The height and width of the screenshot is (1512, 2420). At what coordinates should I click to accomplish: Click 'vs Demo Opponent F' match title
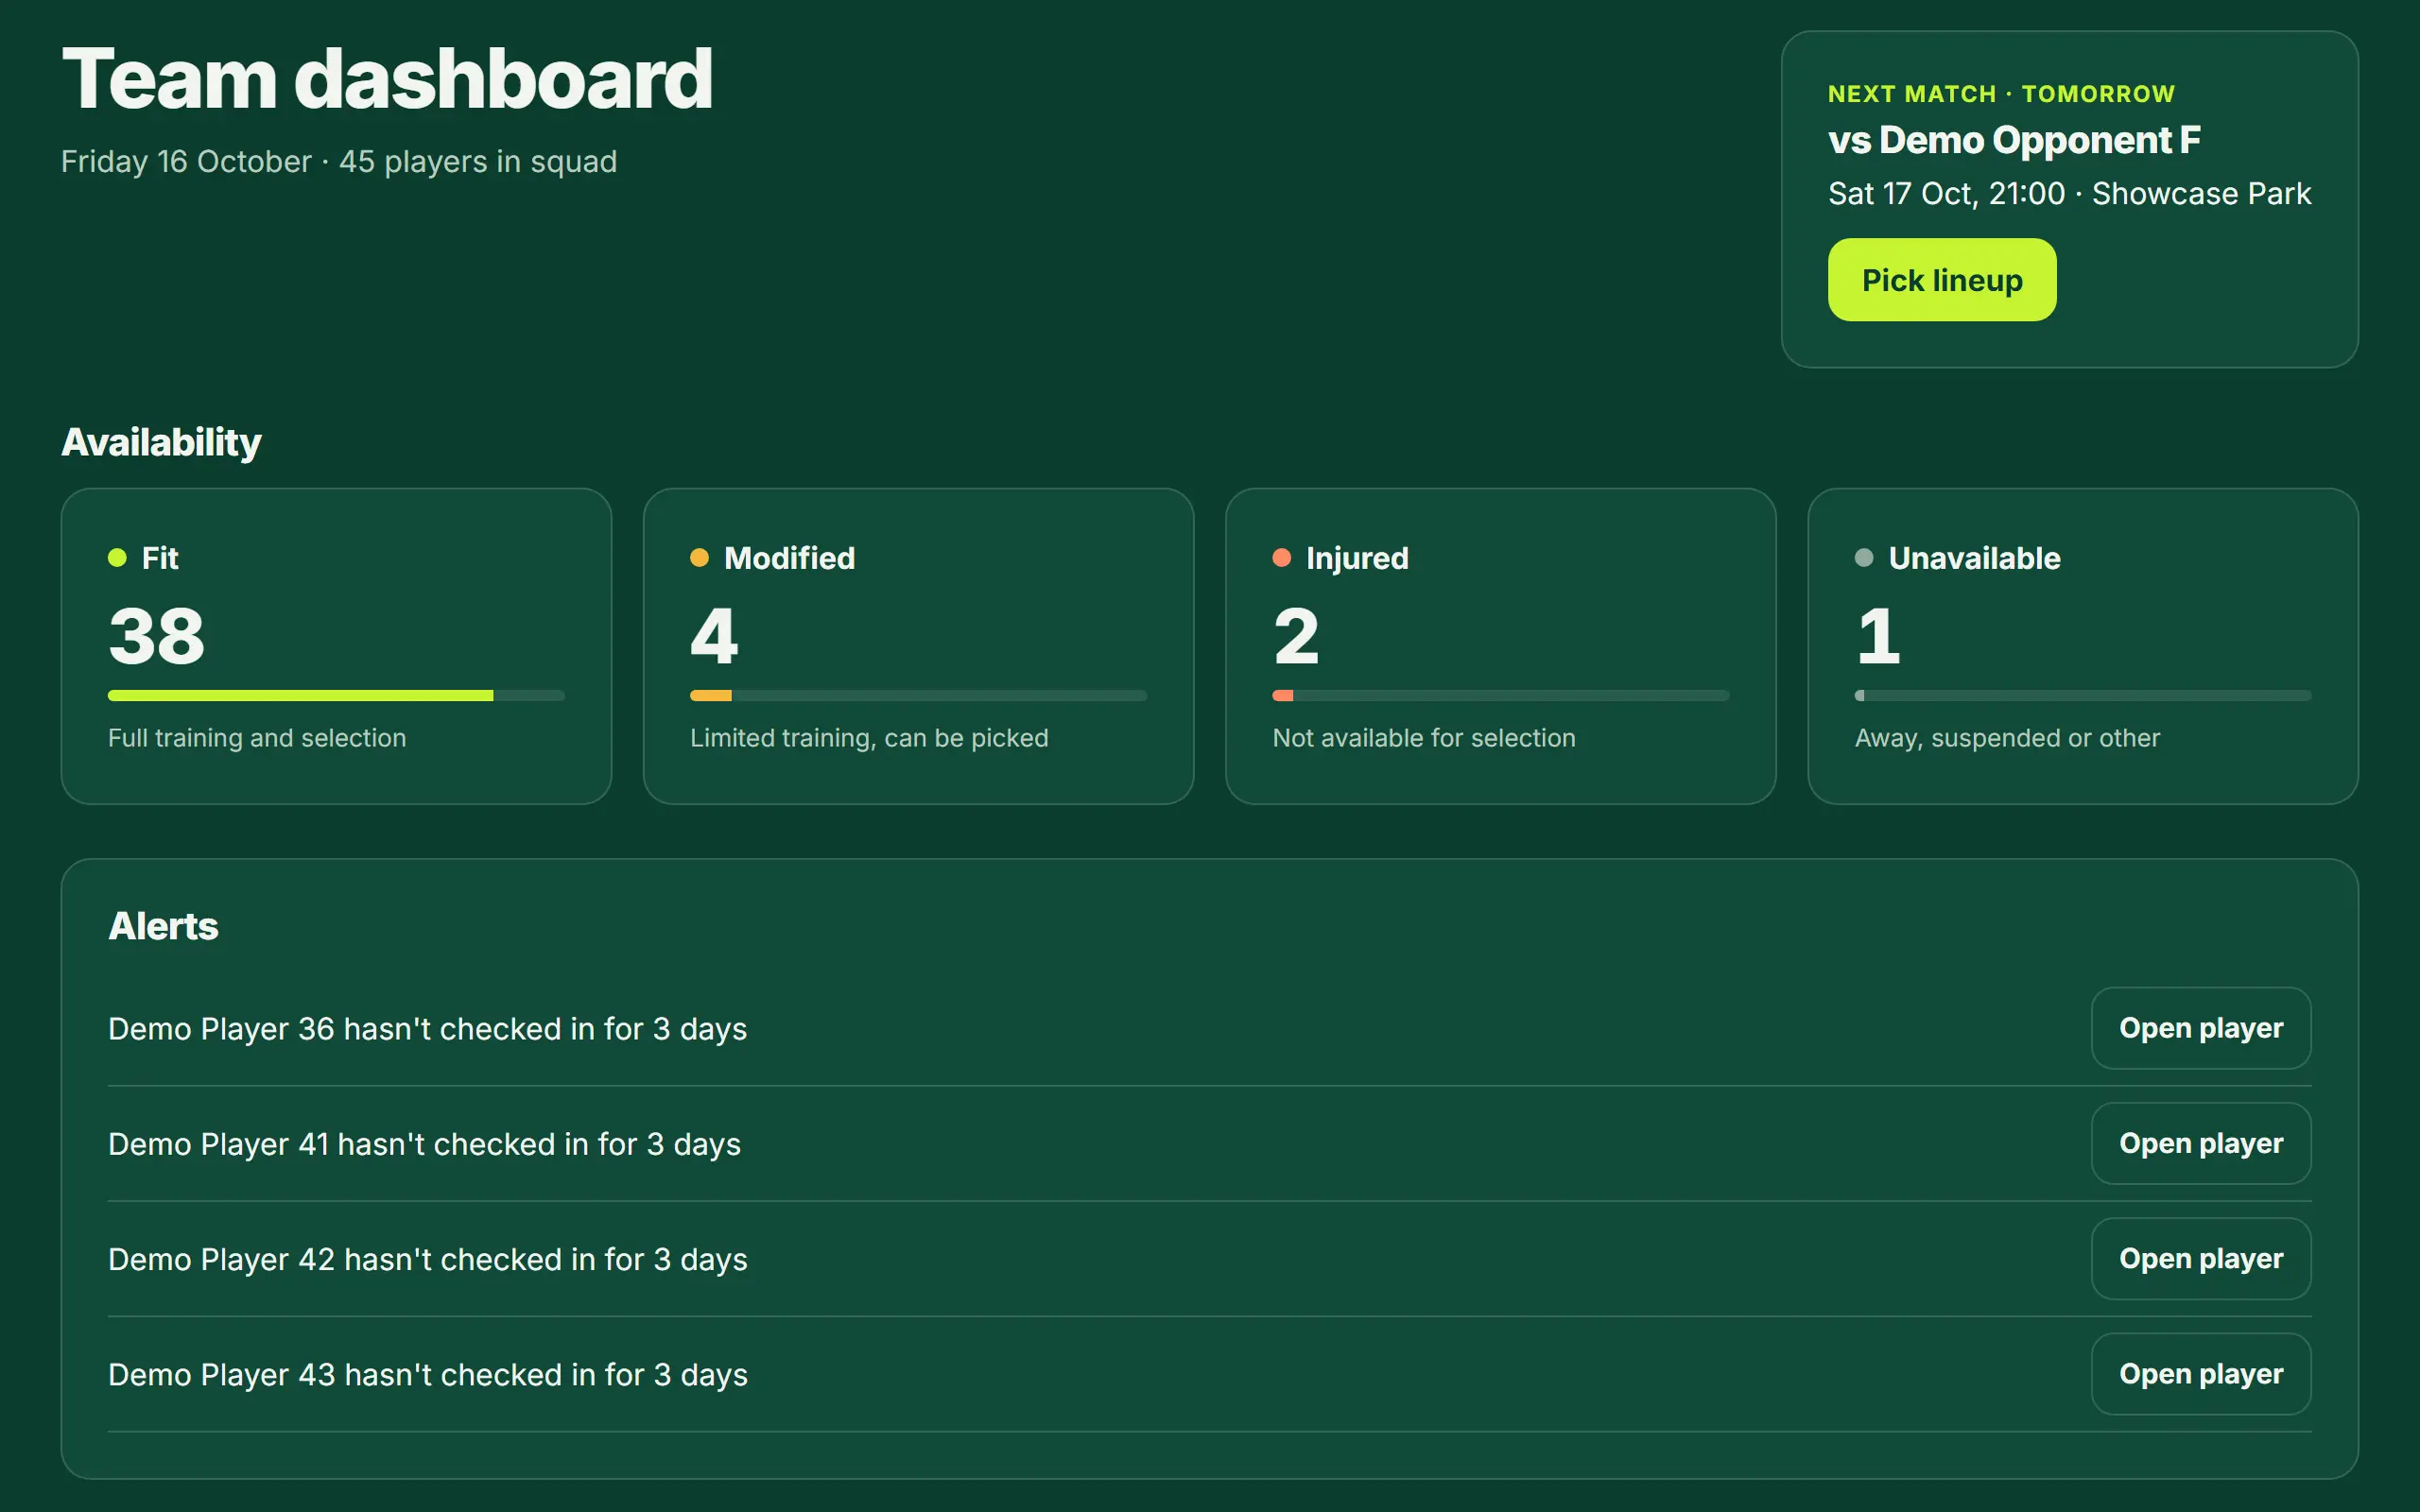coord(2014,140)
